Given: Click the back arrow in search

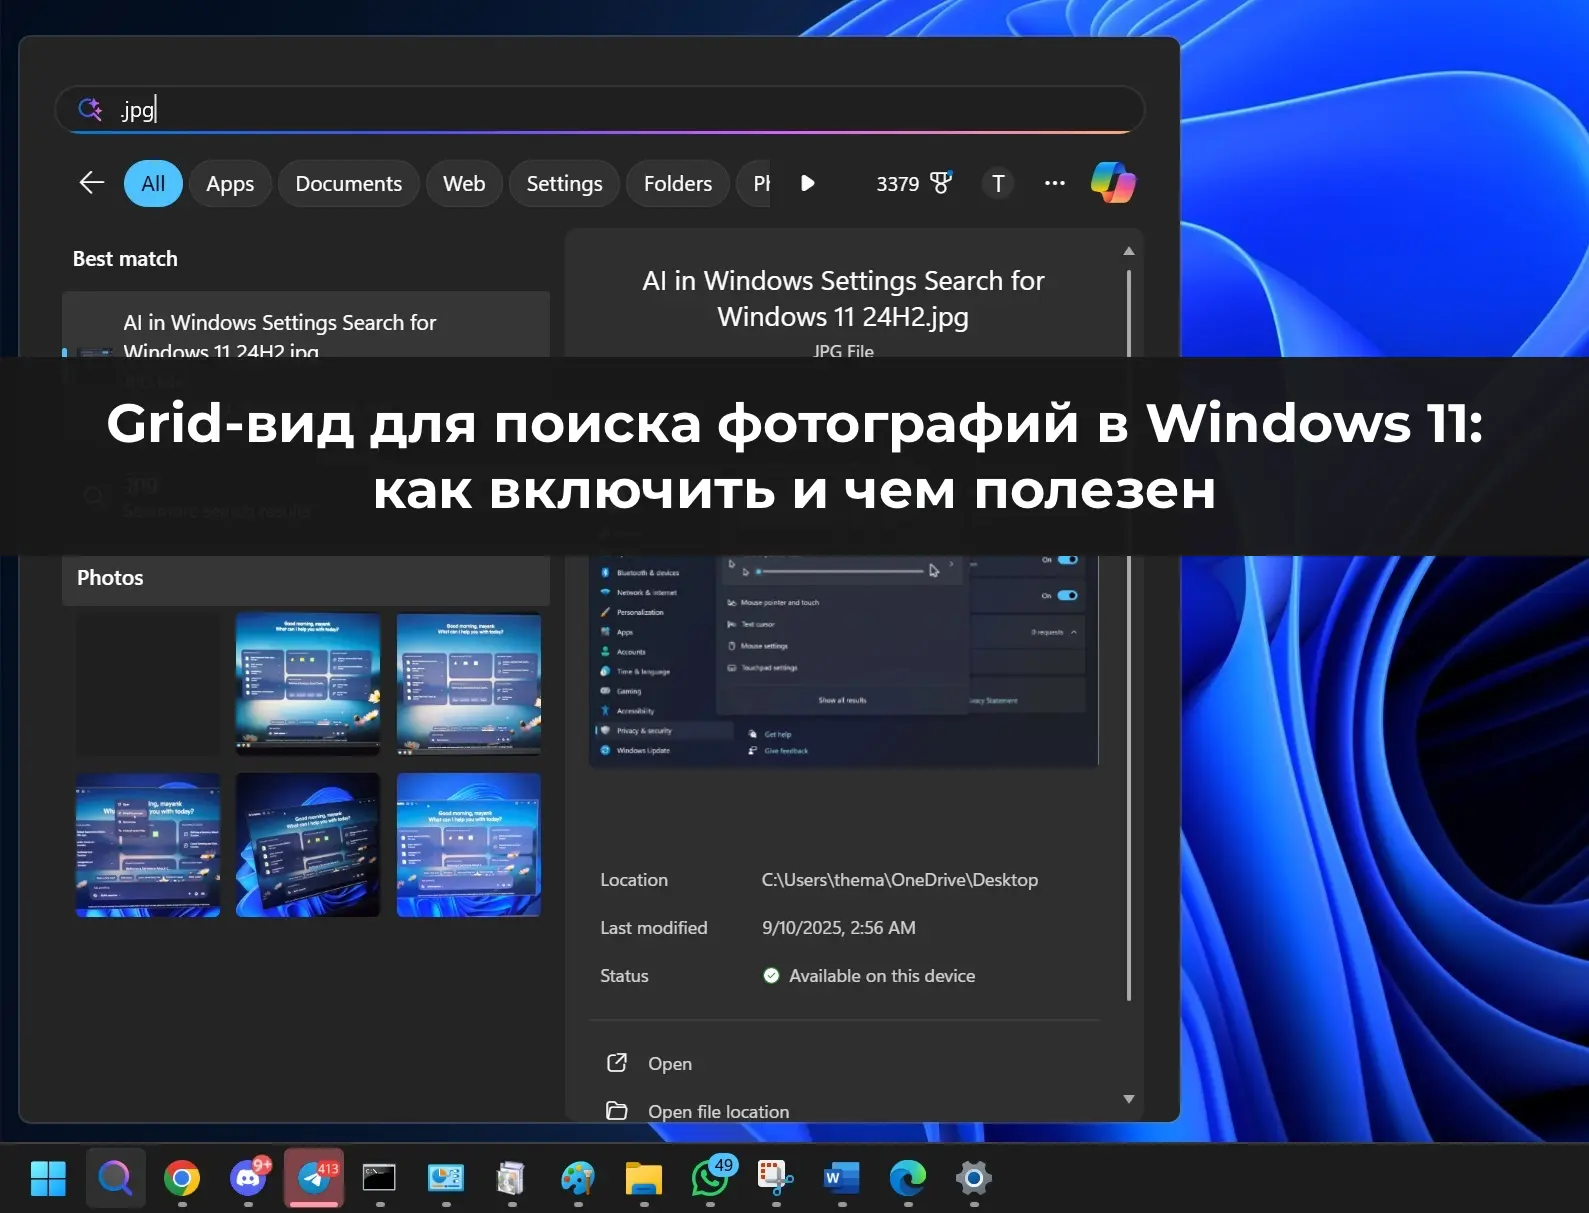Looking at the screenshot, I should pyautogui.click(x=92, y=183).
